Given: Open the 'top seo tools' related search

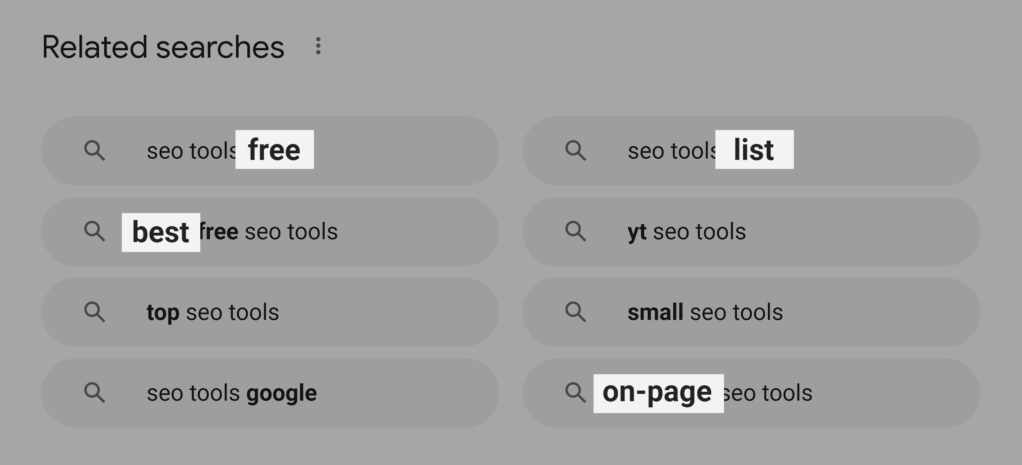Looking at the screenshot, I should tap(270, 312).
